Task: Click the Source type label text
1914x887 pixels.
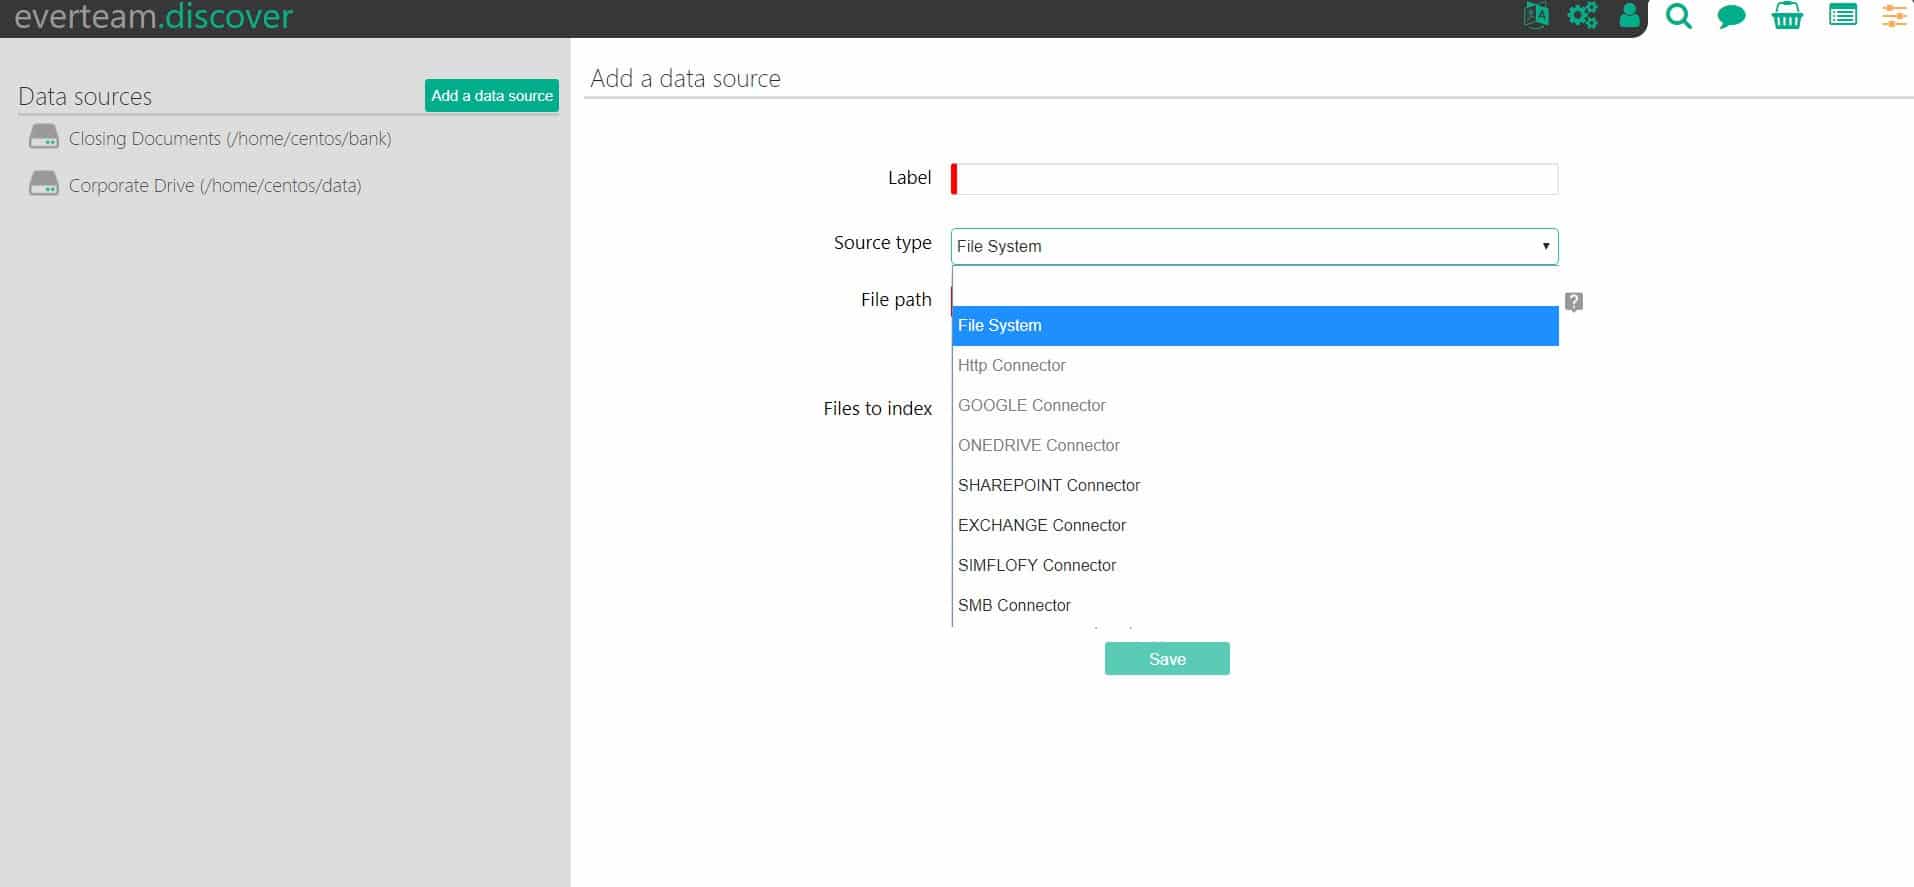Action: coord(882,243)
